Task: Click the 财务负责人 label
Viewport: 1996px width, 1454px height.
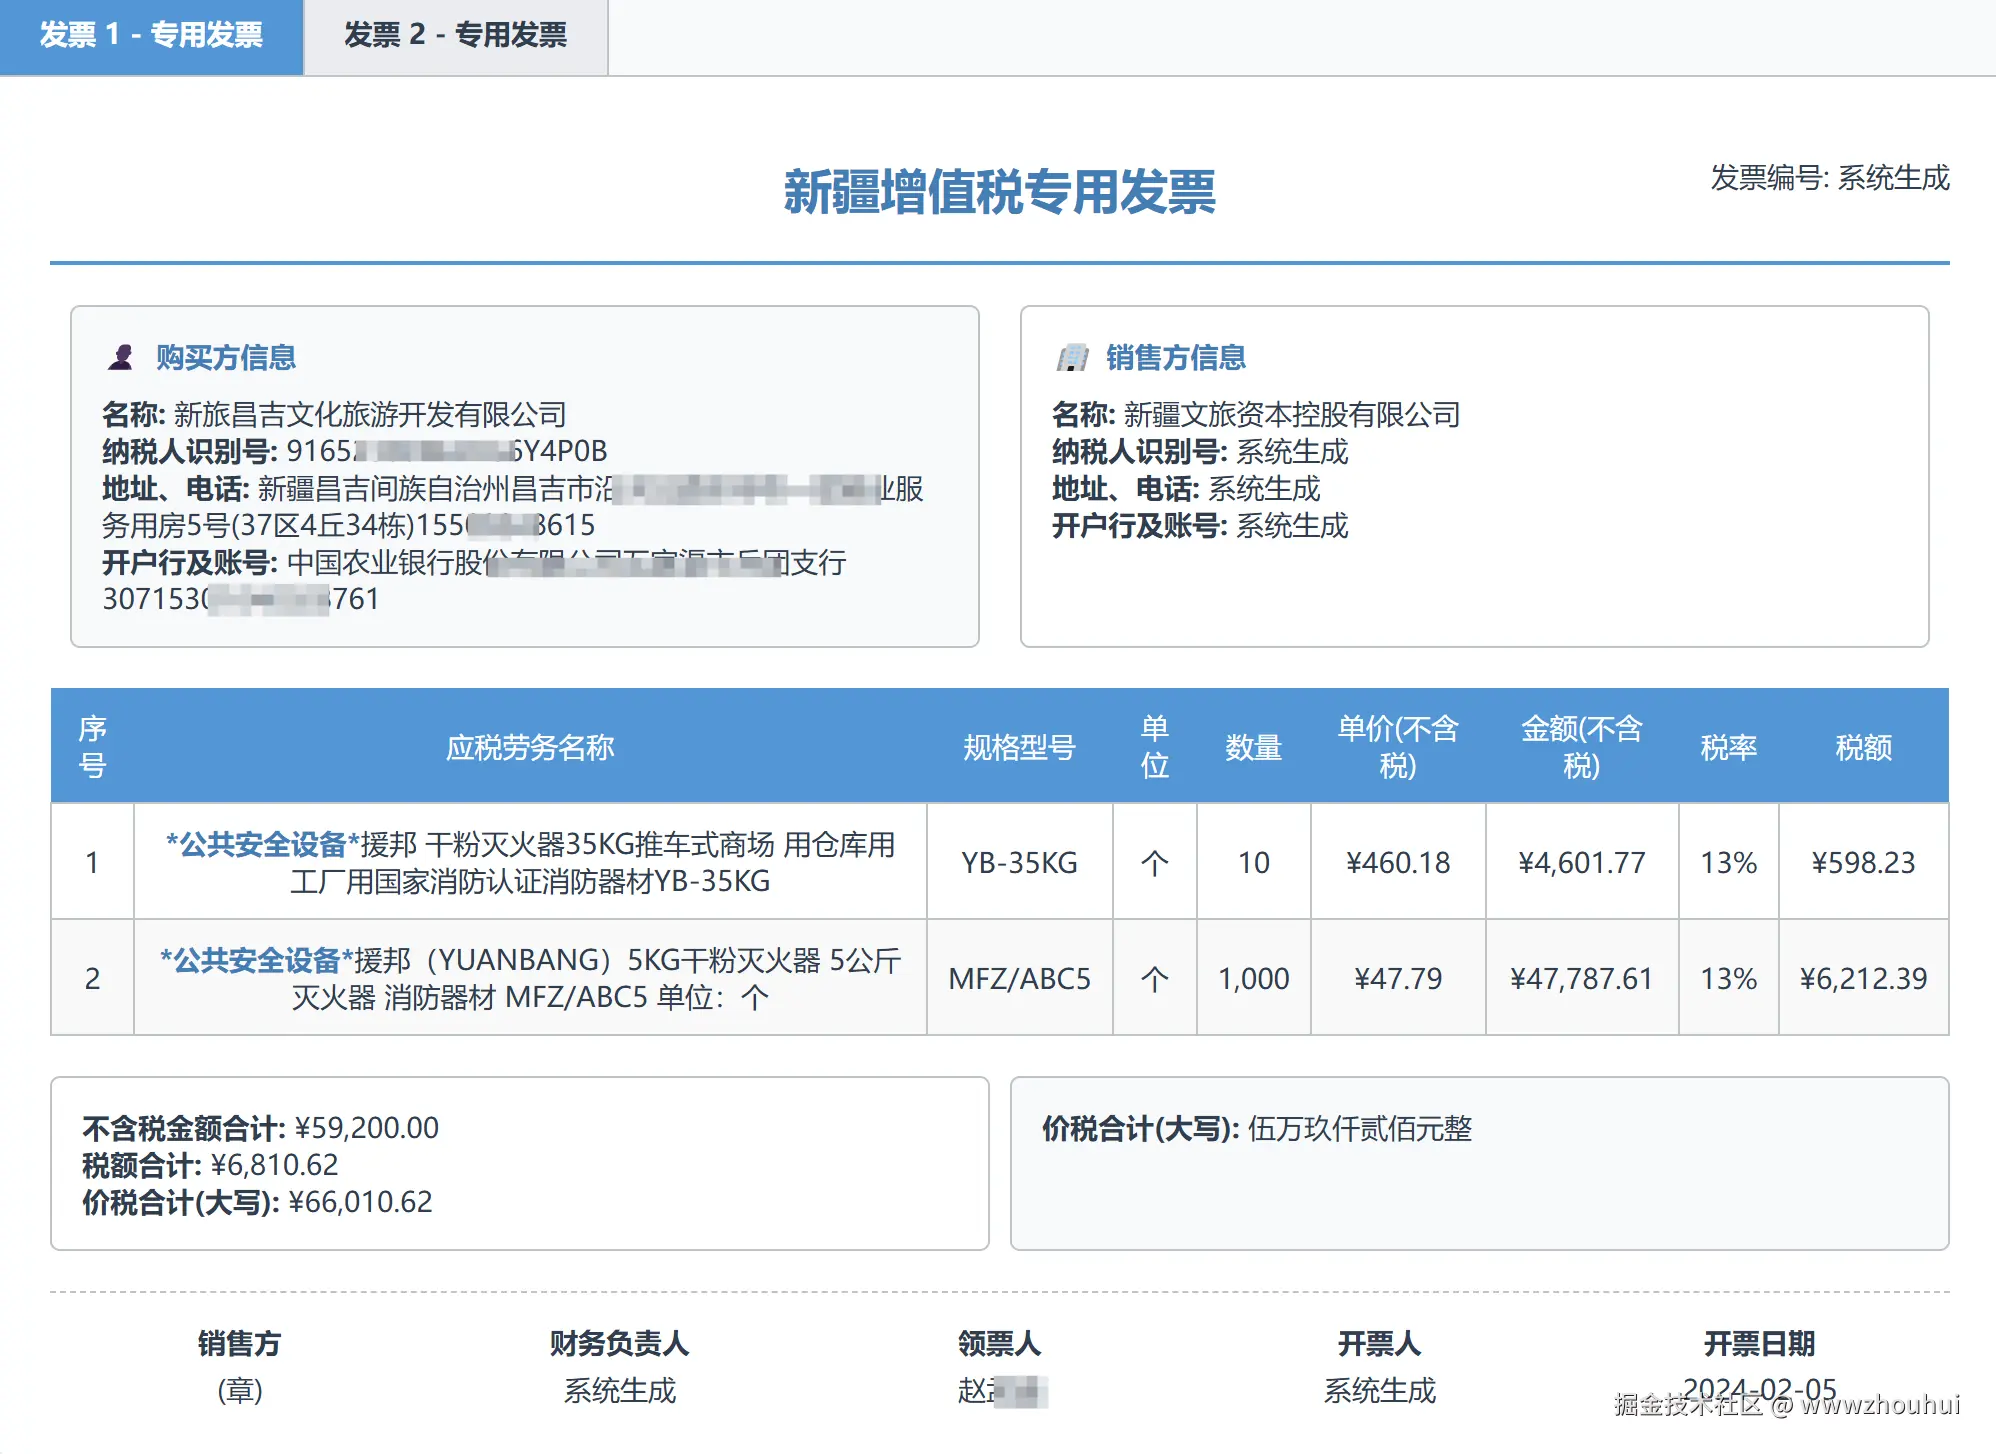Action: (x=619, y=1343)
